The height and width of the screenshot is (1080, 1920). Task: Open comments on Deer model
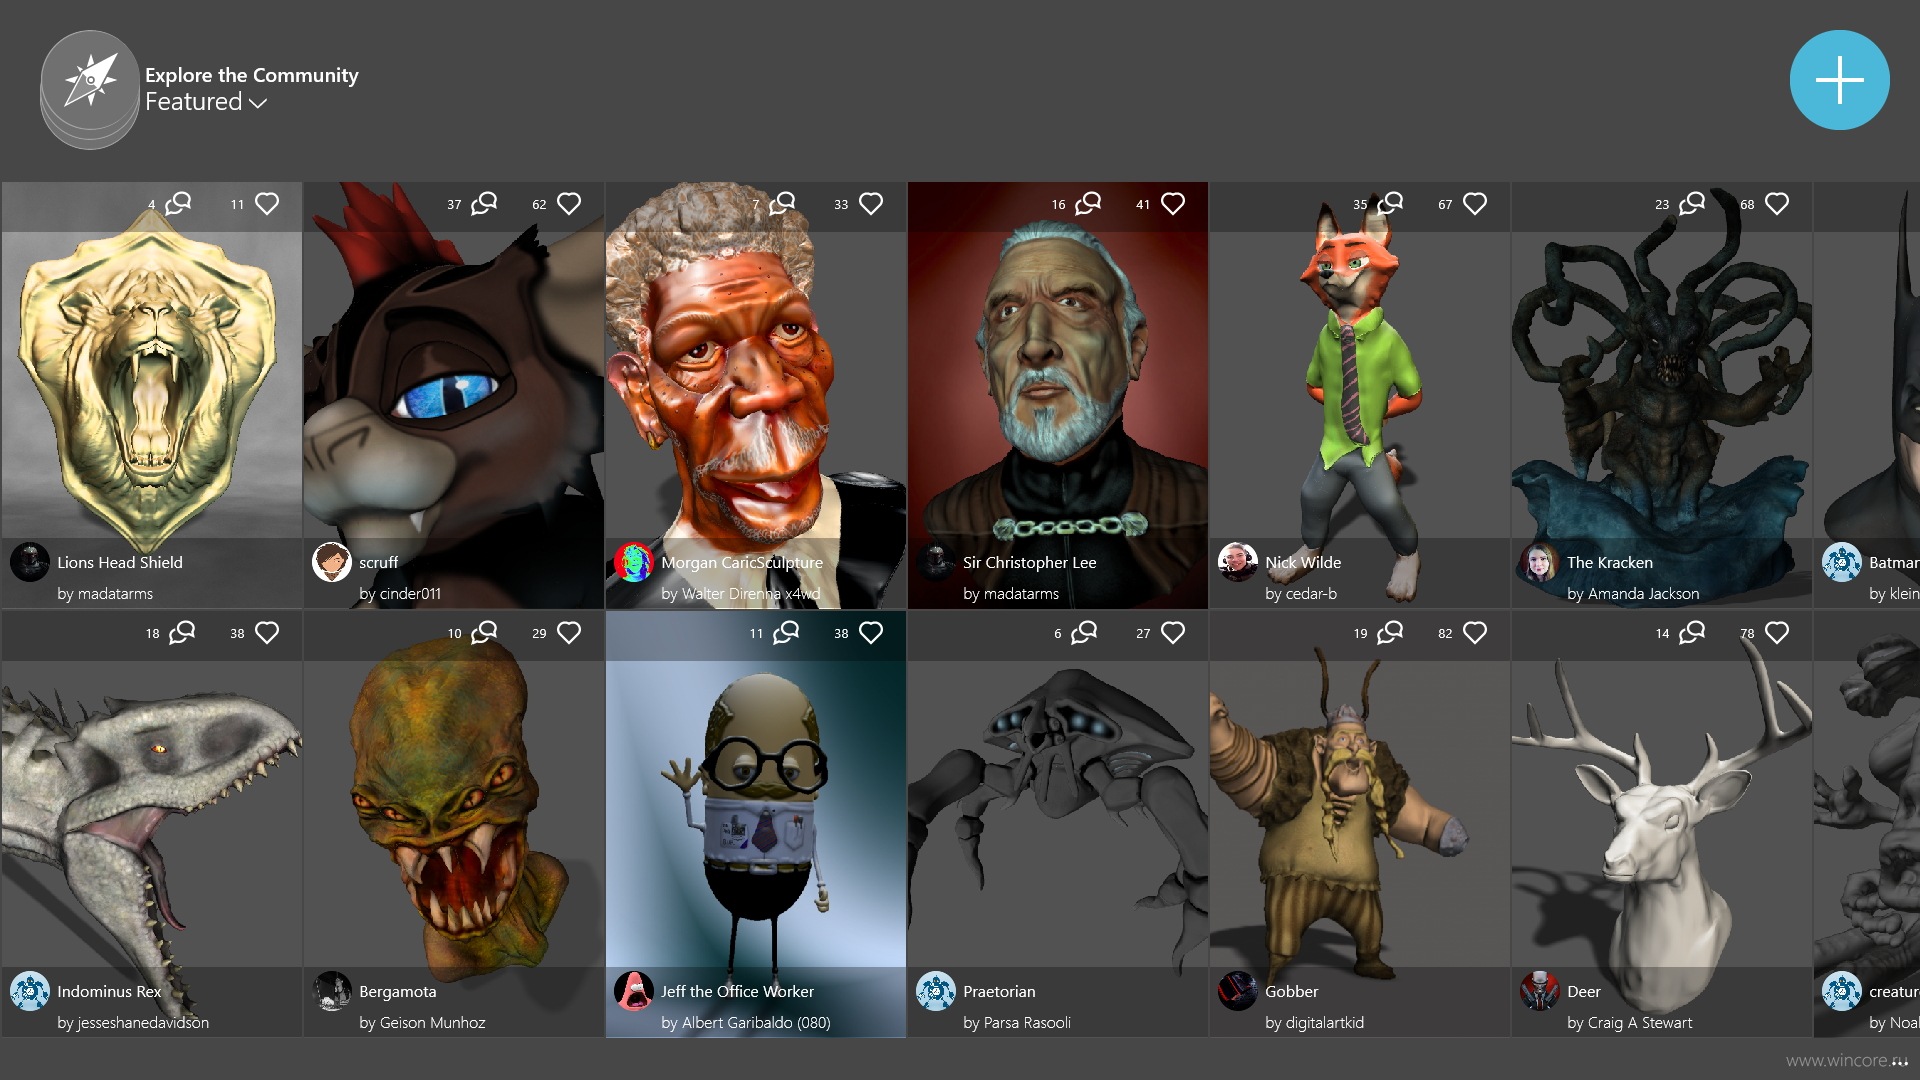point(1692,633)
